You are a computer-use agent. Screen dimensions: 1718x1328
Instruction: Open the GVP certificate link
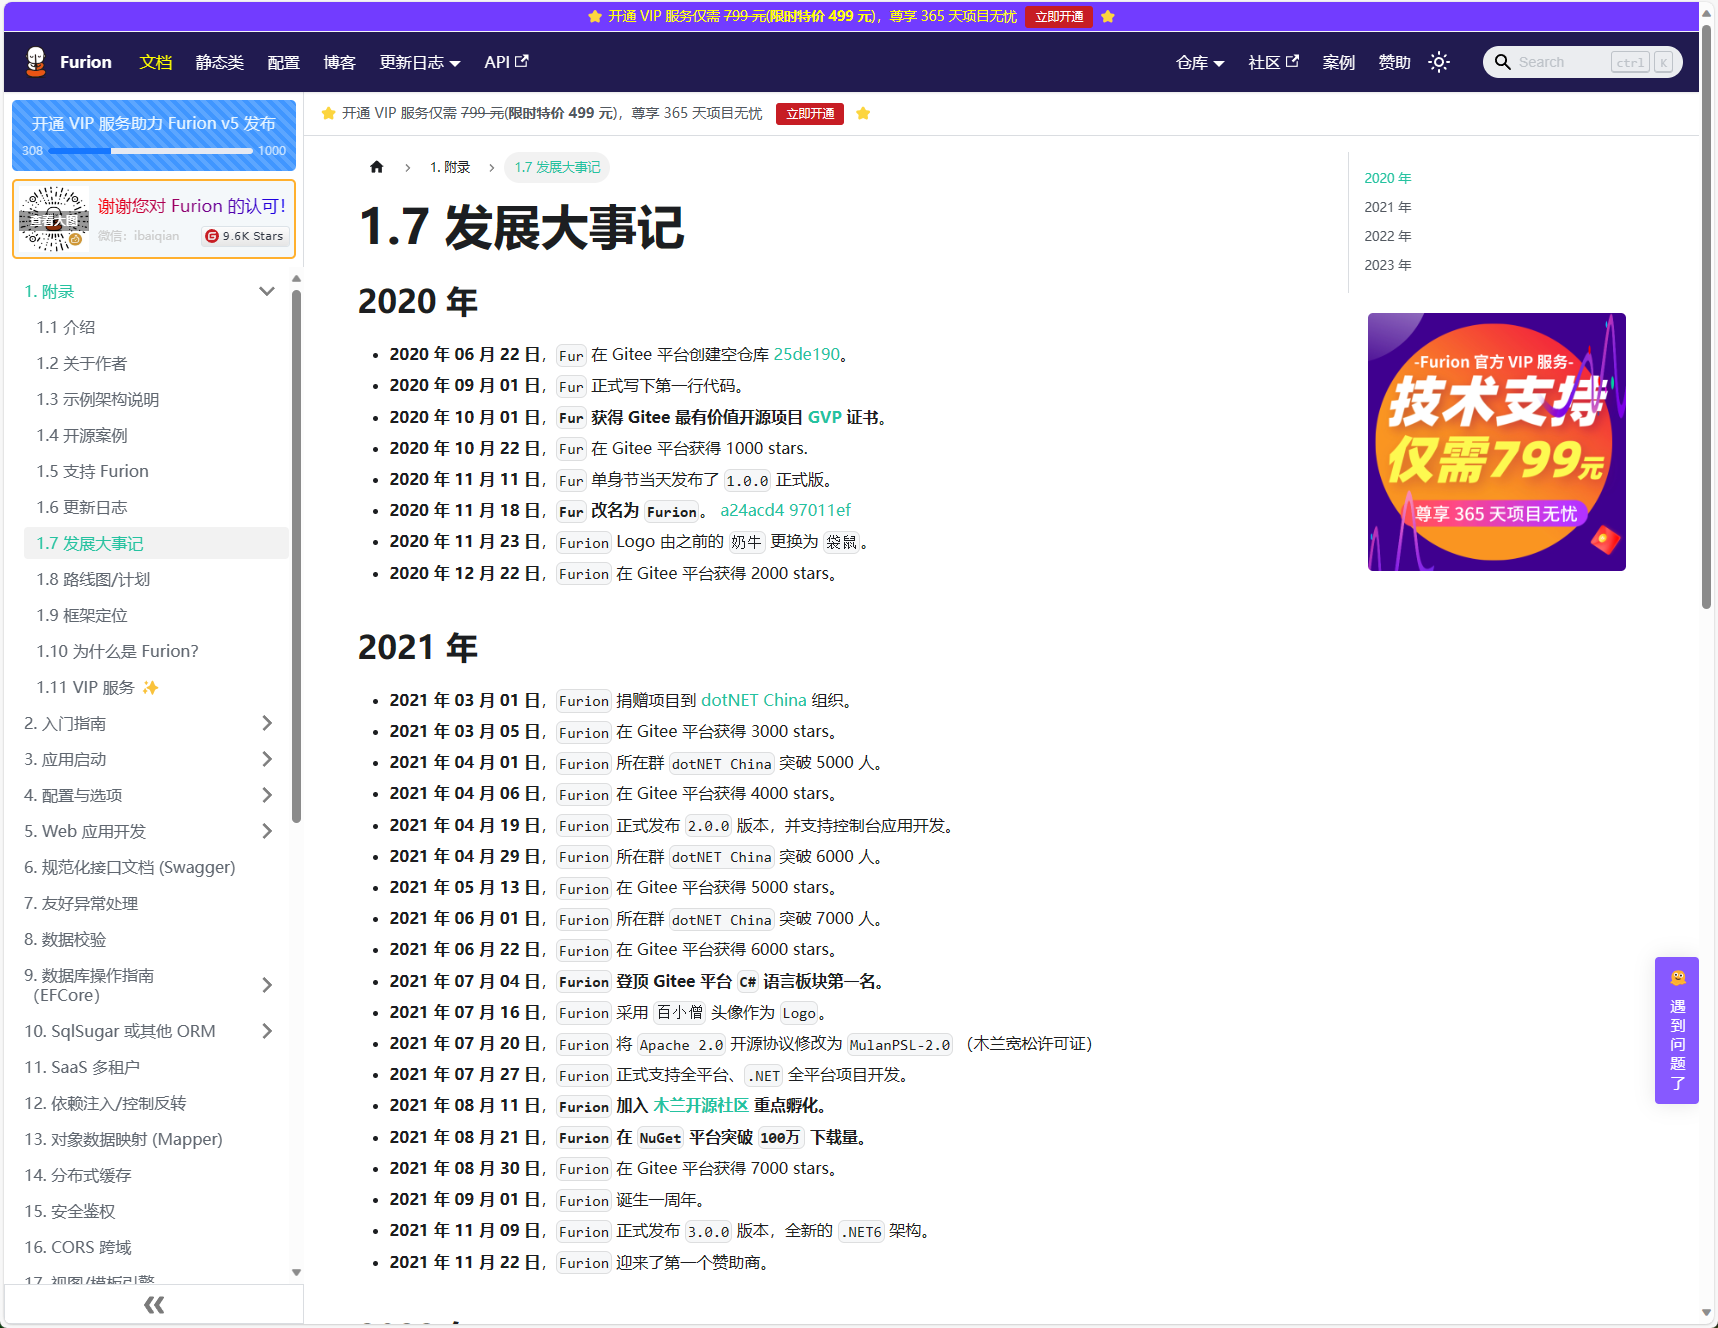(x=825, y=417)
